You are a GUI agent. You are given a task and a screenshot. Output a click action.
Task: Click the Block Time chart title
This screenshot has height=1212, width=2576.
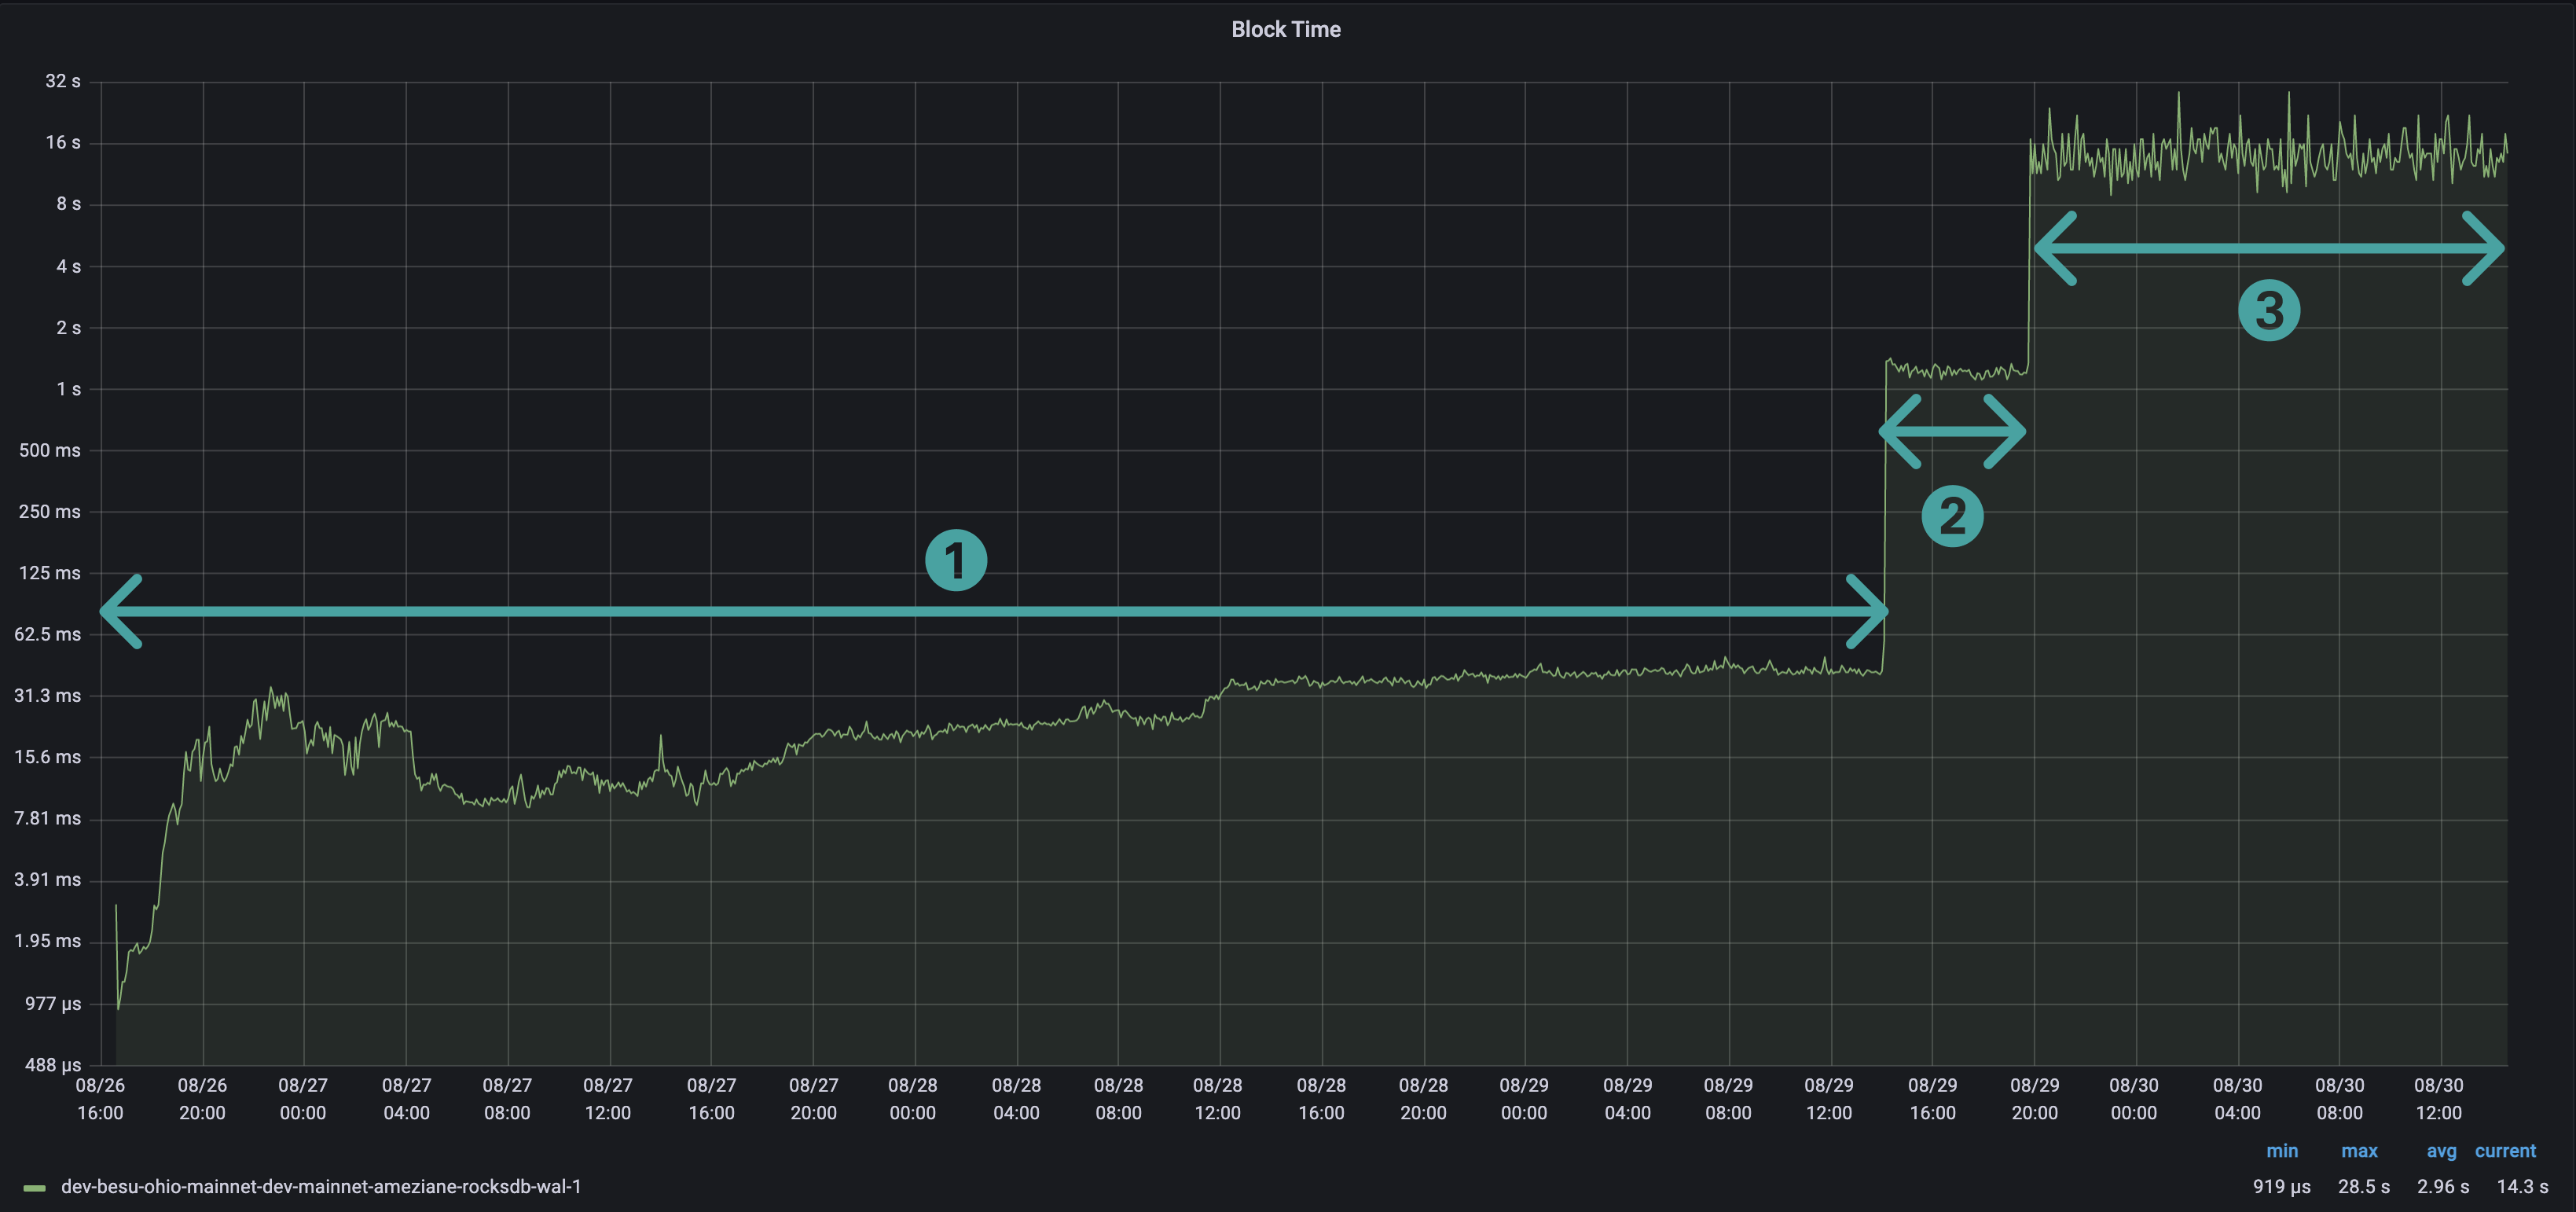point(1287,29)
